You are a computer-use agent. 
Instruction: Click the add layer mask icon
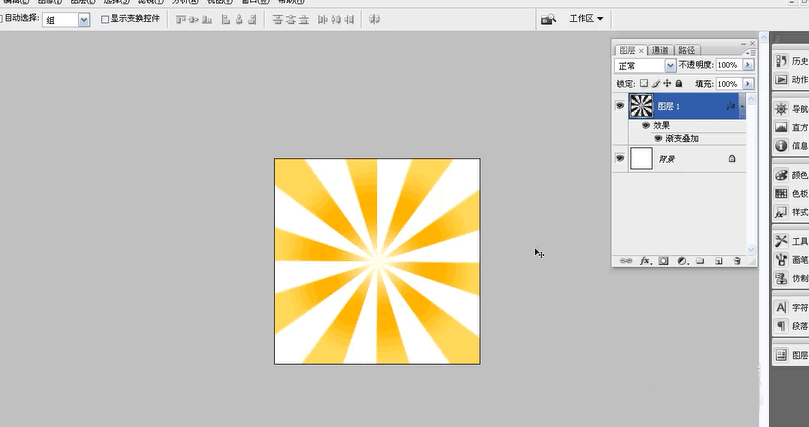(x=664, y=261)
